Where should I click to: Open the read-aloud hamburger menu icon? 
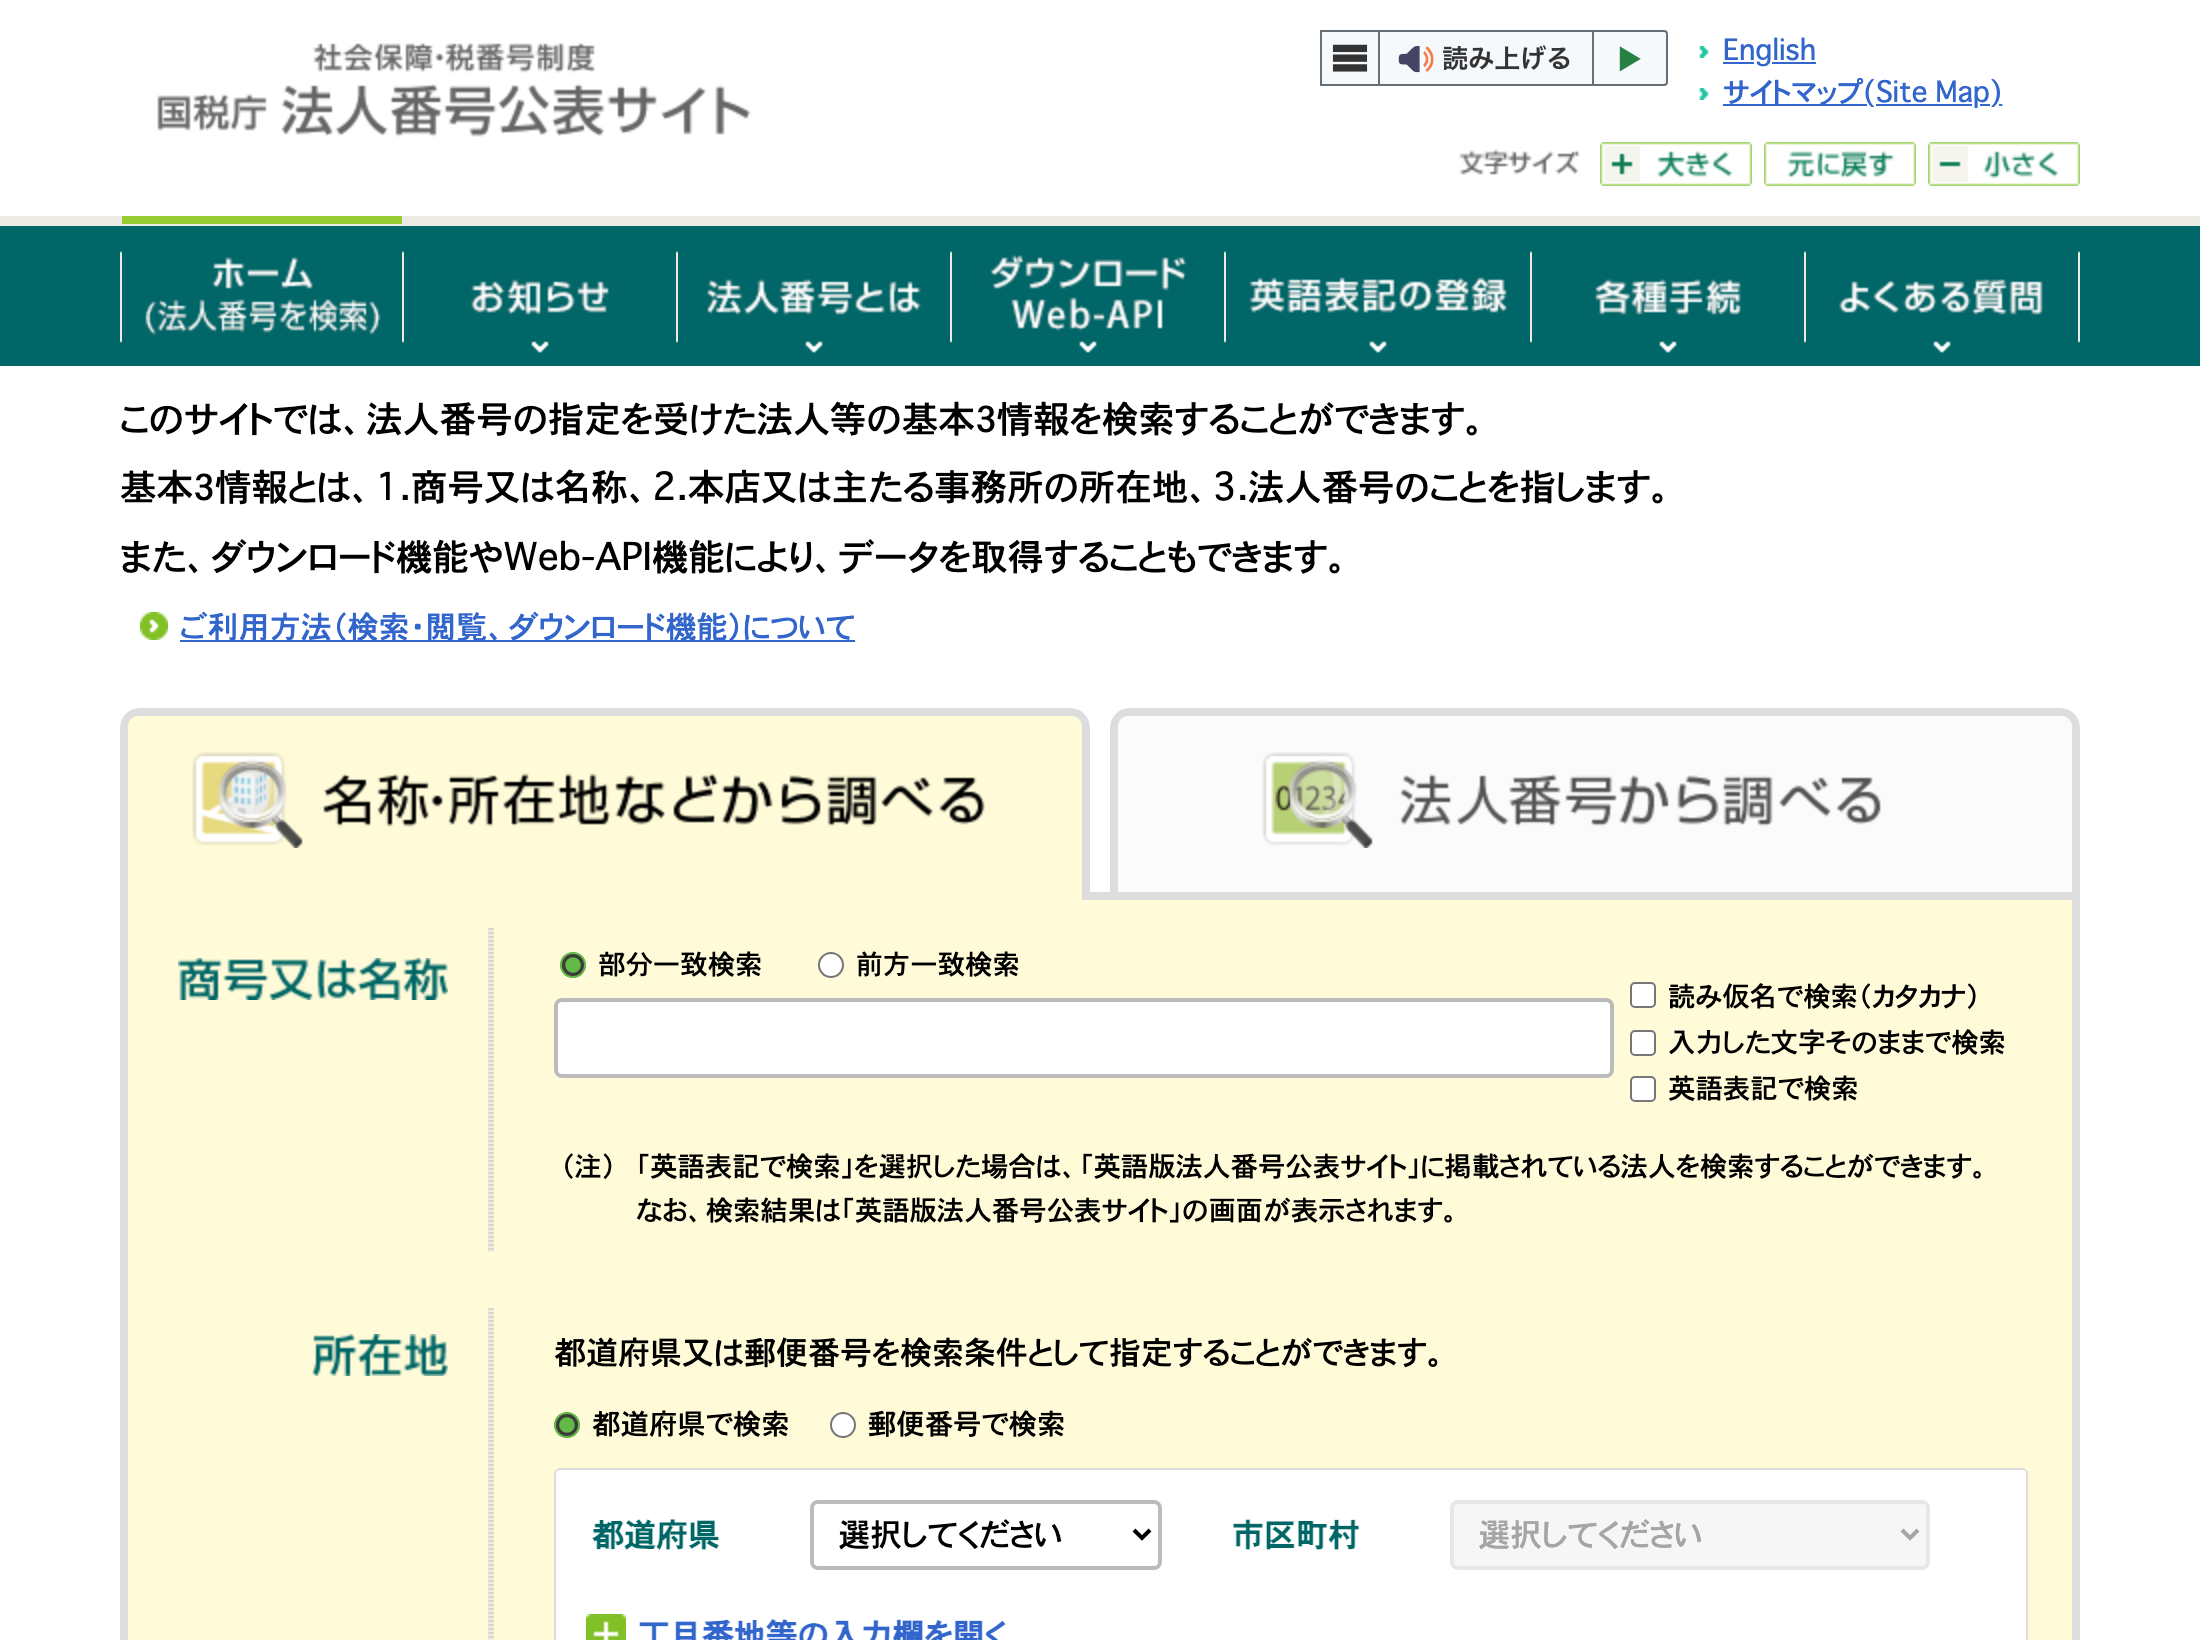pyautogui.click(x=1350, y=58)
